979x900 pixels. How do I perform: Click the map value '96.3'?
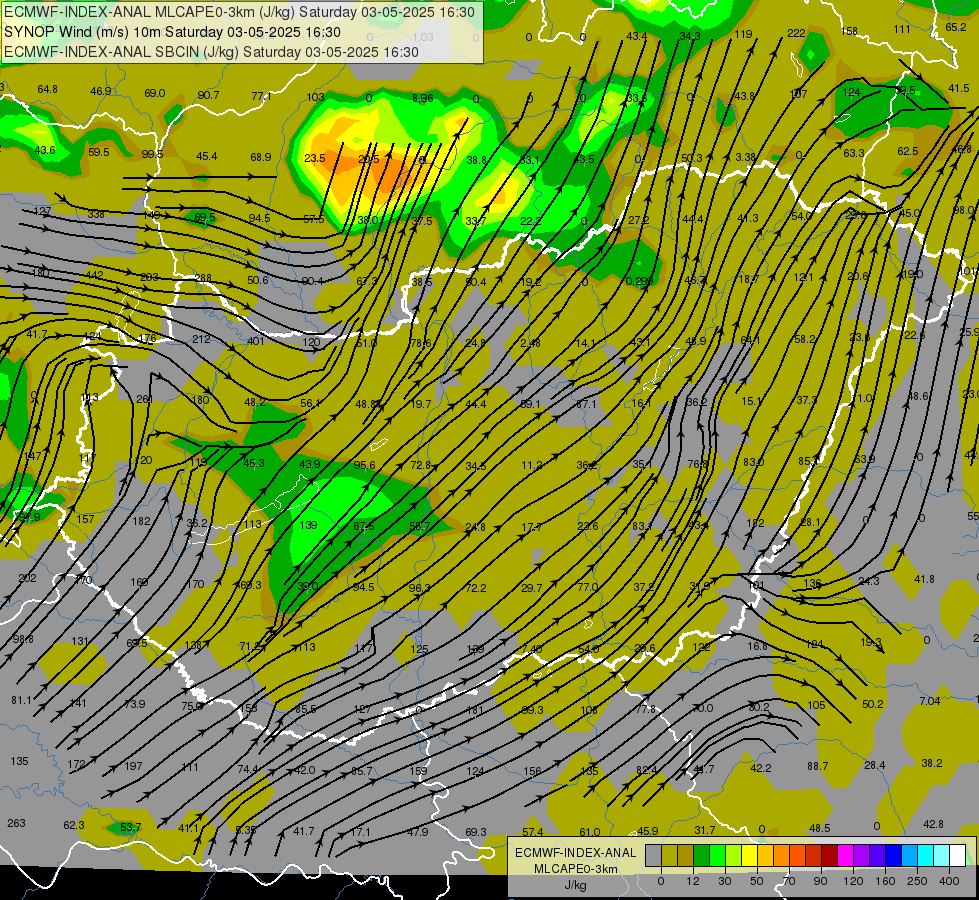(420, 588)
